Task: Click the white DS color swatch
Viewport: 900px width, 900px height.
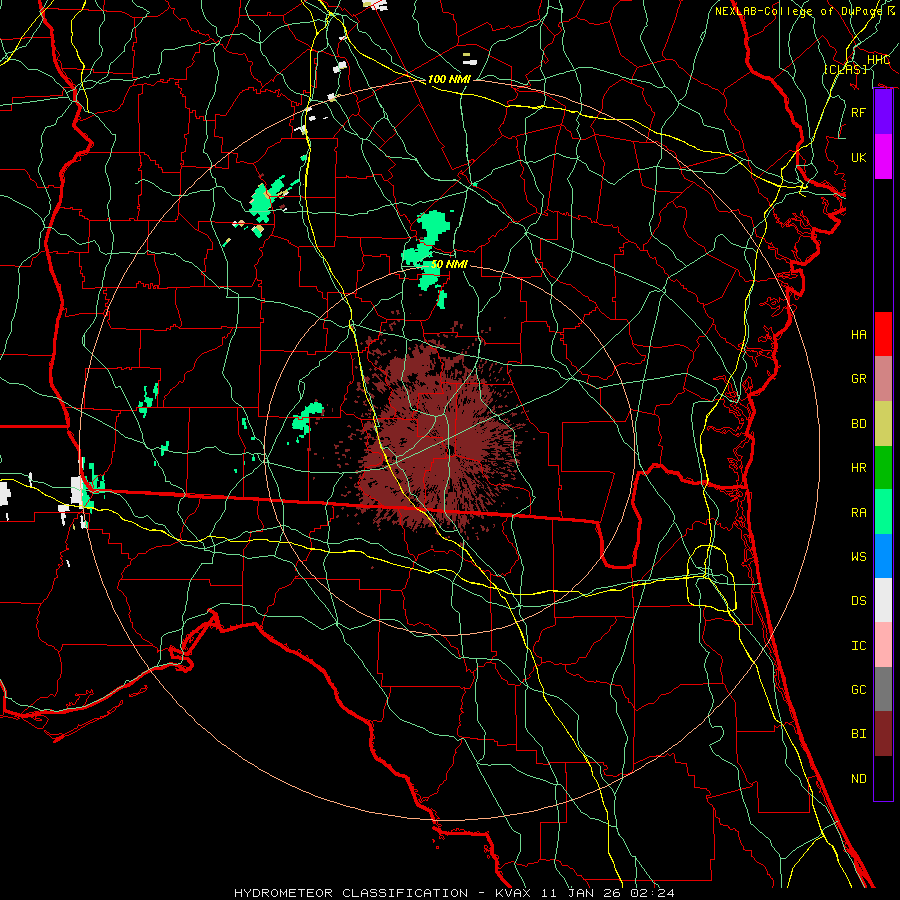Action: pos(883,600)
